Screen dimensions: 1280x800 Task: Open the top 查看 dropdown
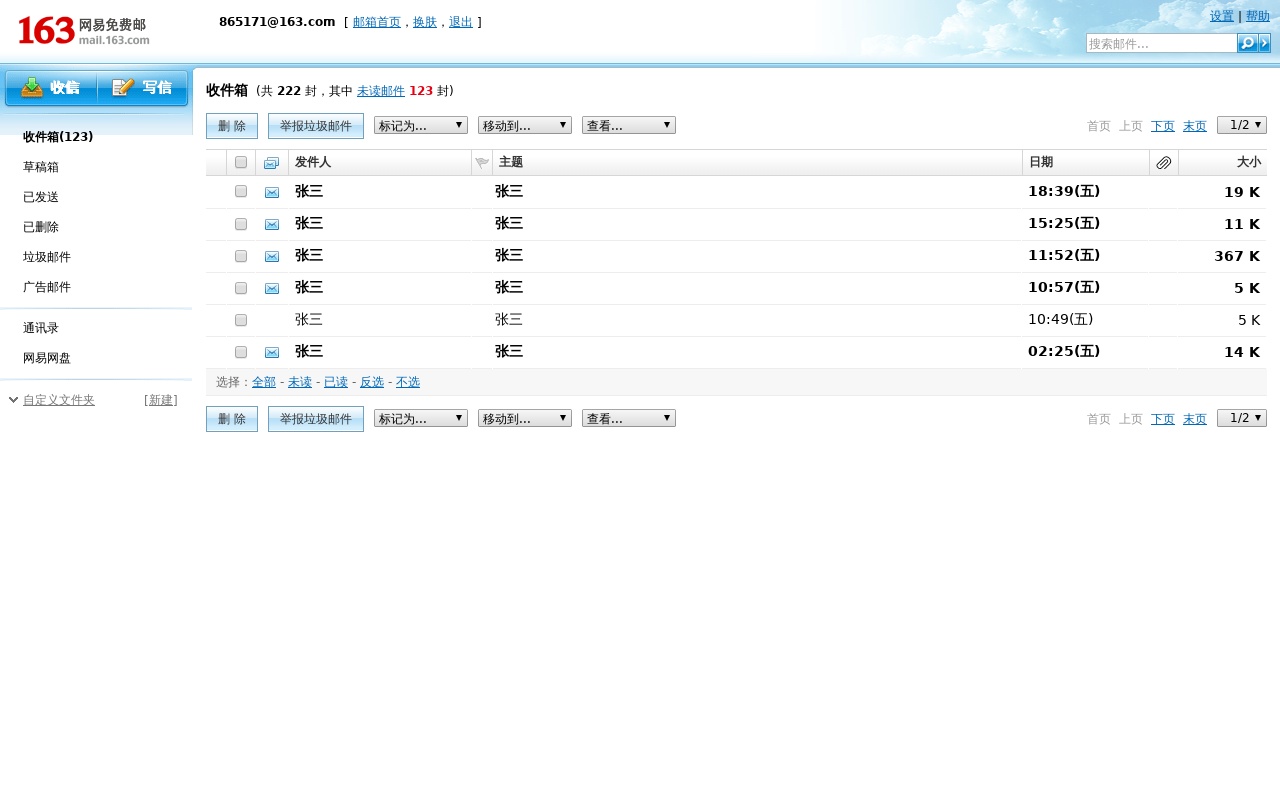coord(629,125)
